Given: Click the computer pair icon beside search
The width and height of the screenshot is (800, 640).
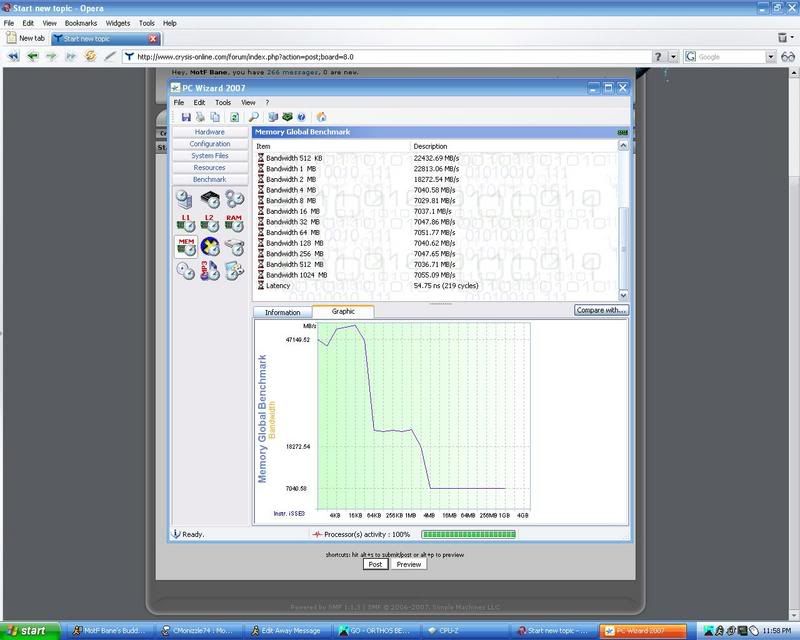Looking at the screenshot, I should (273, 117).
